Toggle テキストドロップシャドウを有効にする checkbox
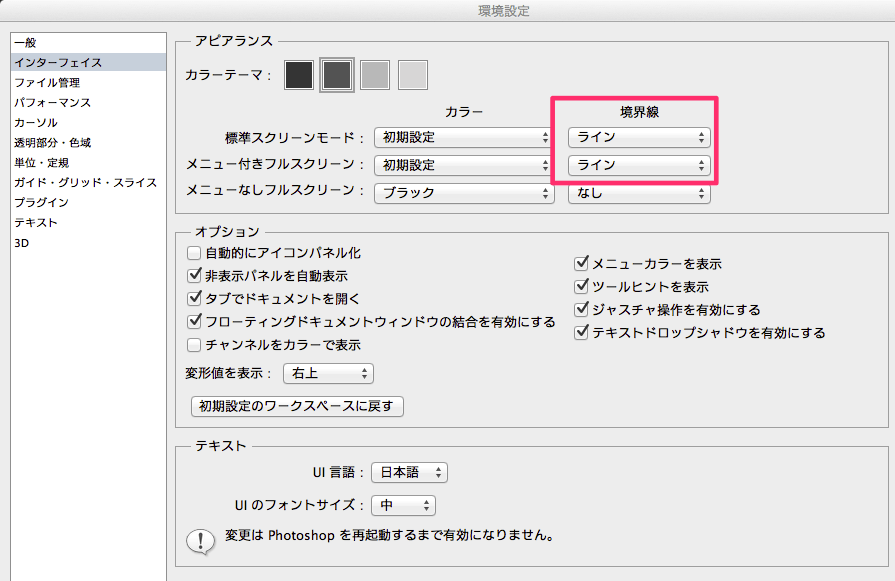The width and height of the screenshot is (895, 581). 581,333
